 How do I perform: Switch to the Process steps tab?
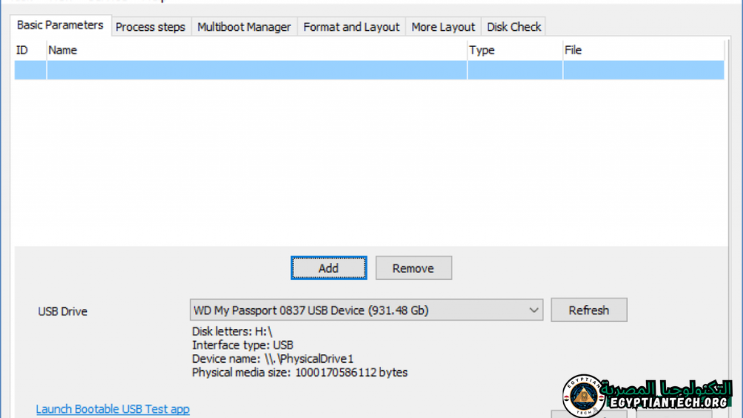coord(150,27)
